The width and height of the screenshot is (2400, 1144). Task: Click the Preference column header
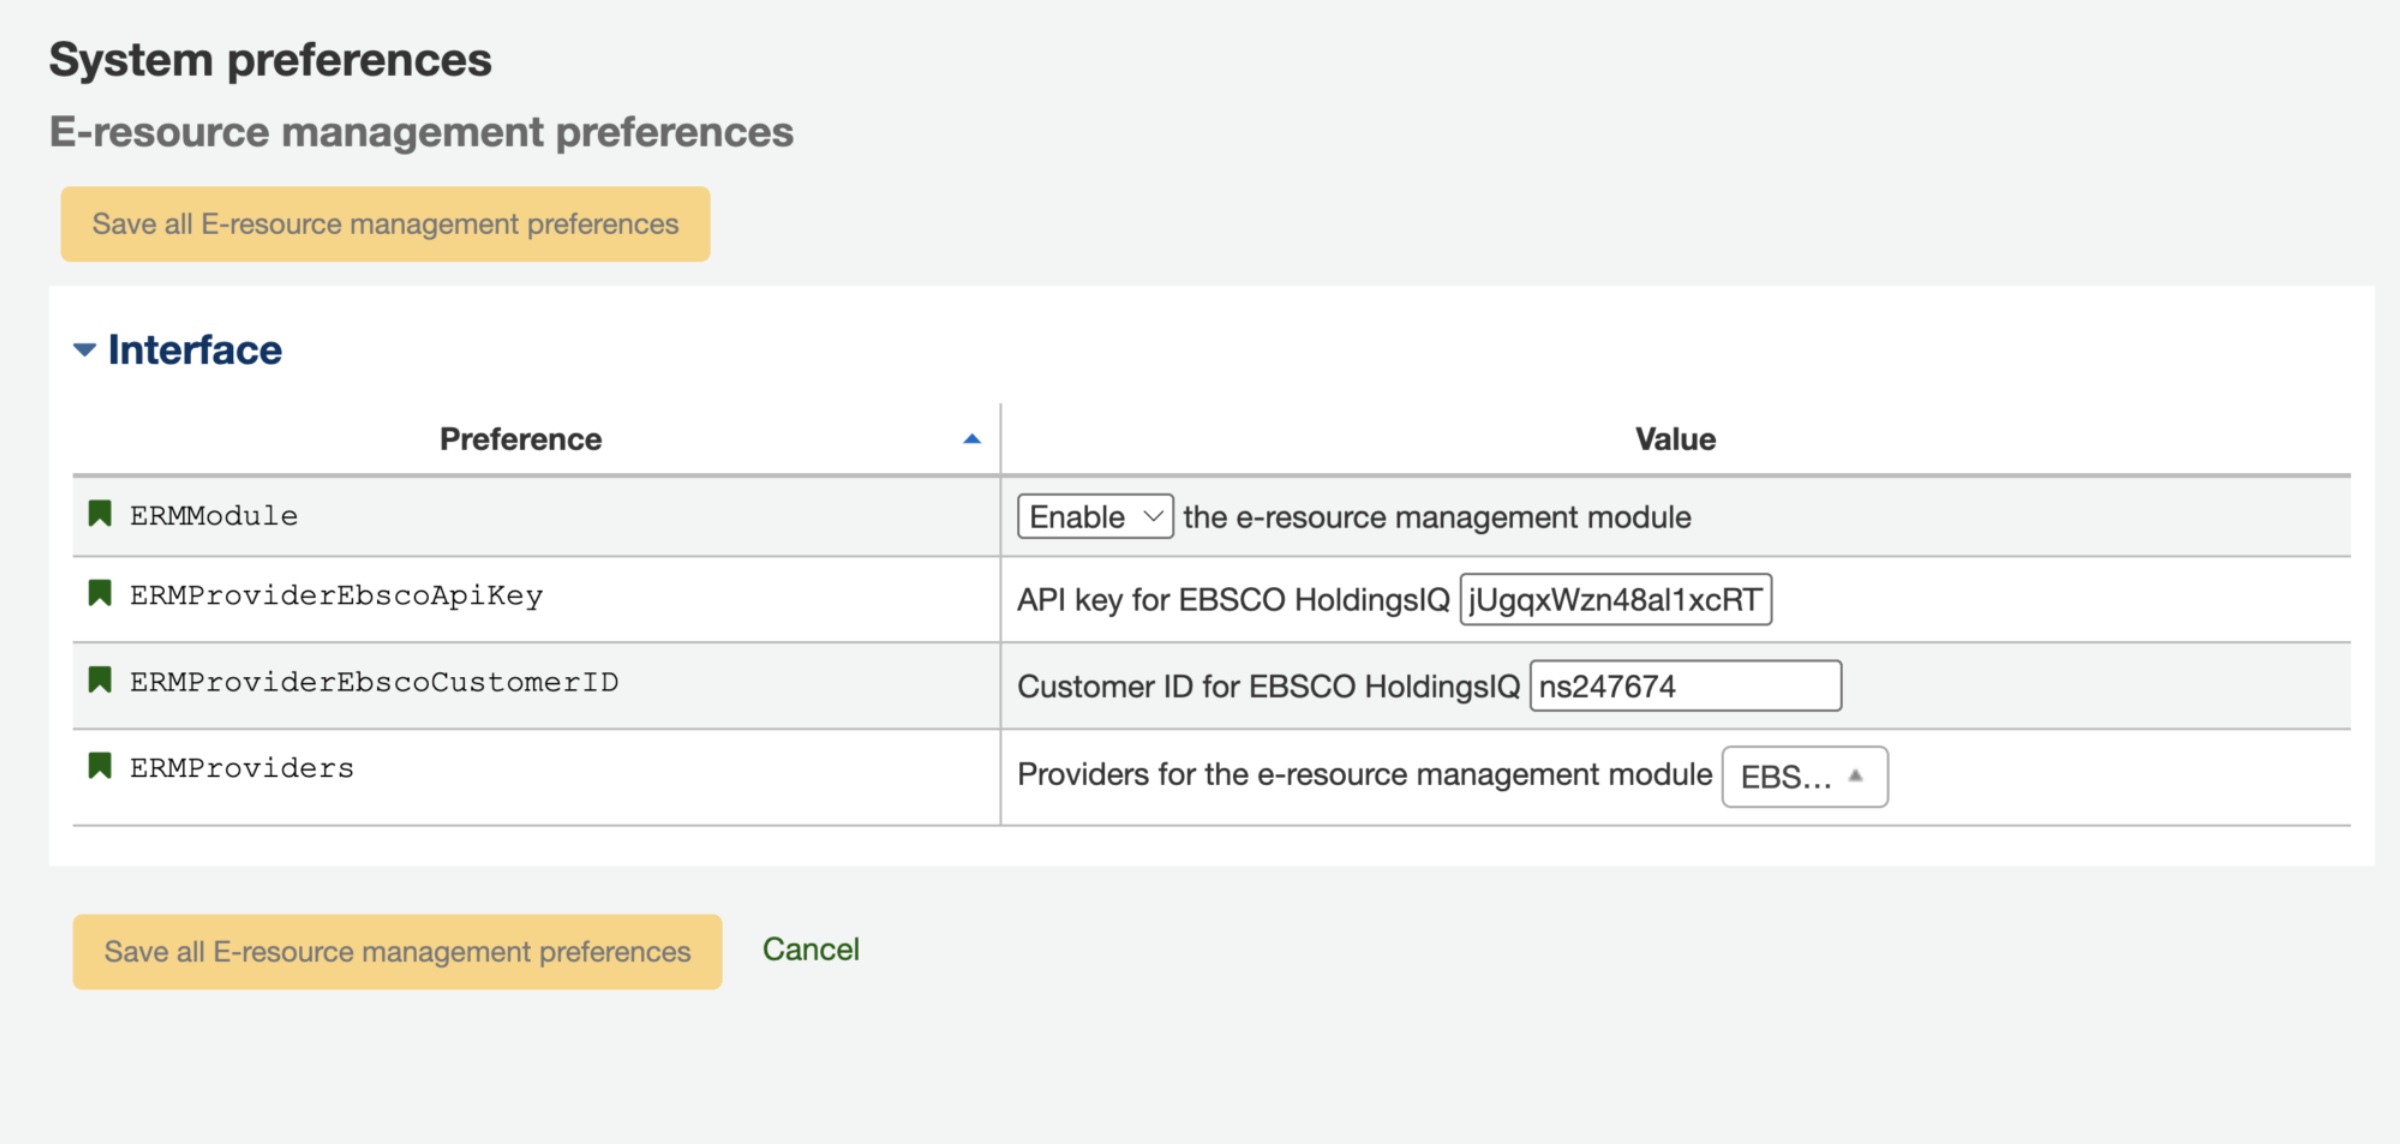(x=520, y=439)
